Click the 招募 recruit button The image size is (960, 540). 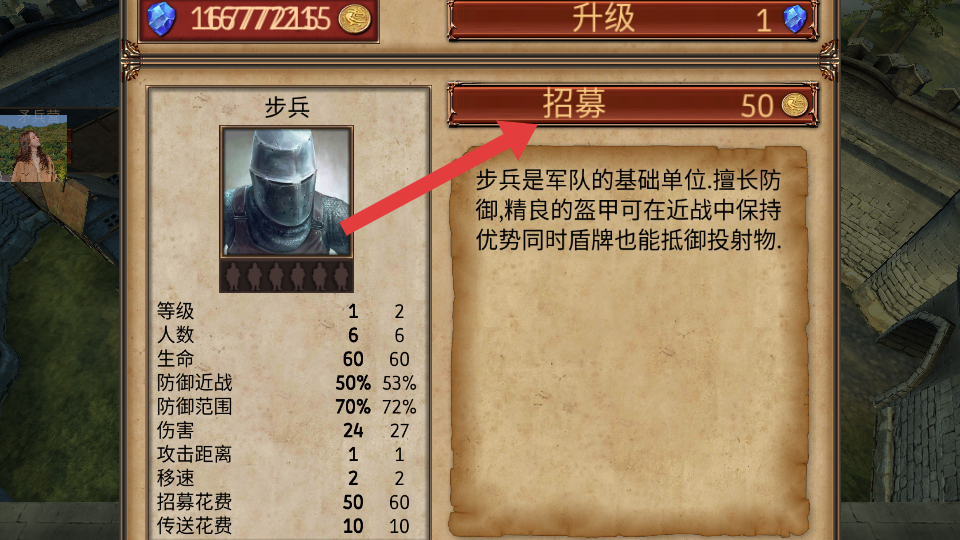633,105
